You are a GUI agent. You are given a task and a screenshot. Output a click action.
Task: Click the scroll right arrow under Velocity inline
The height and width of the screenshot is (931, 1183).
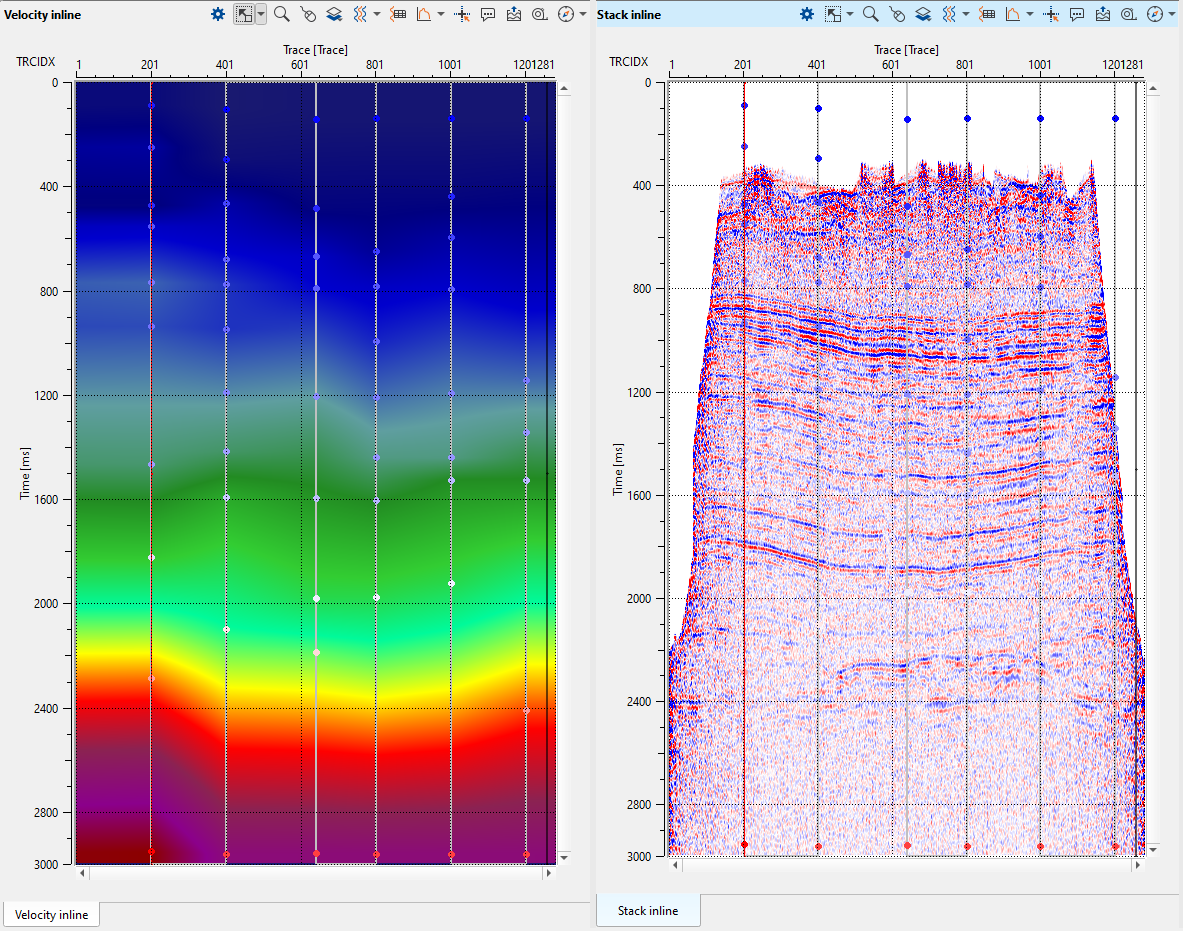pos(547,873)
